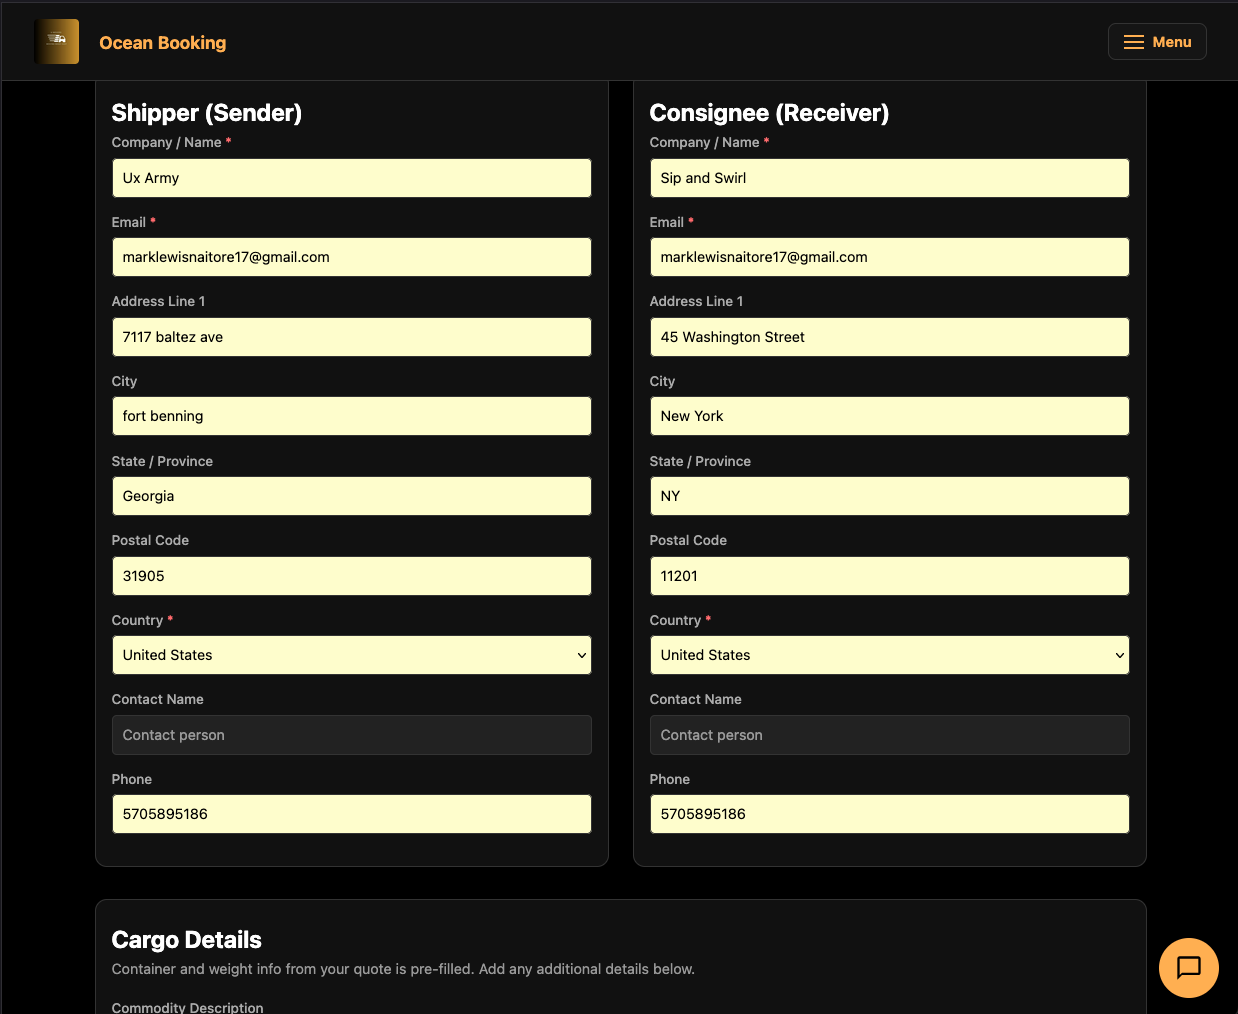The height and width of the screenshot is (1014, 1238).
Task: Click the consignee Postal Code field
Action: tap(889, 575)
